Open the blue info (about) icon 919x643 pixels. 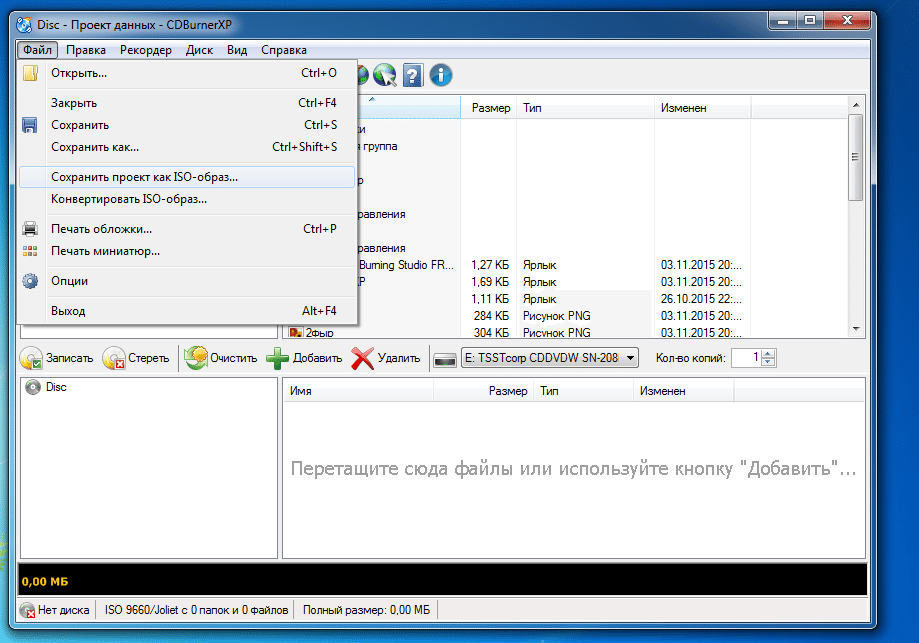pos(440,75)
